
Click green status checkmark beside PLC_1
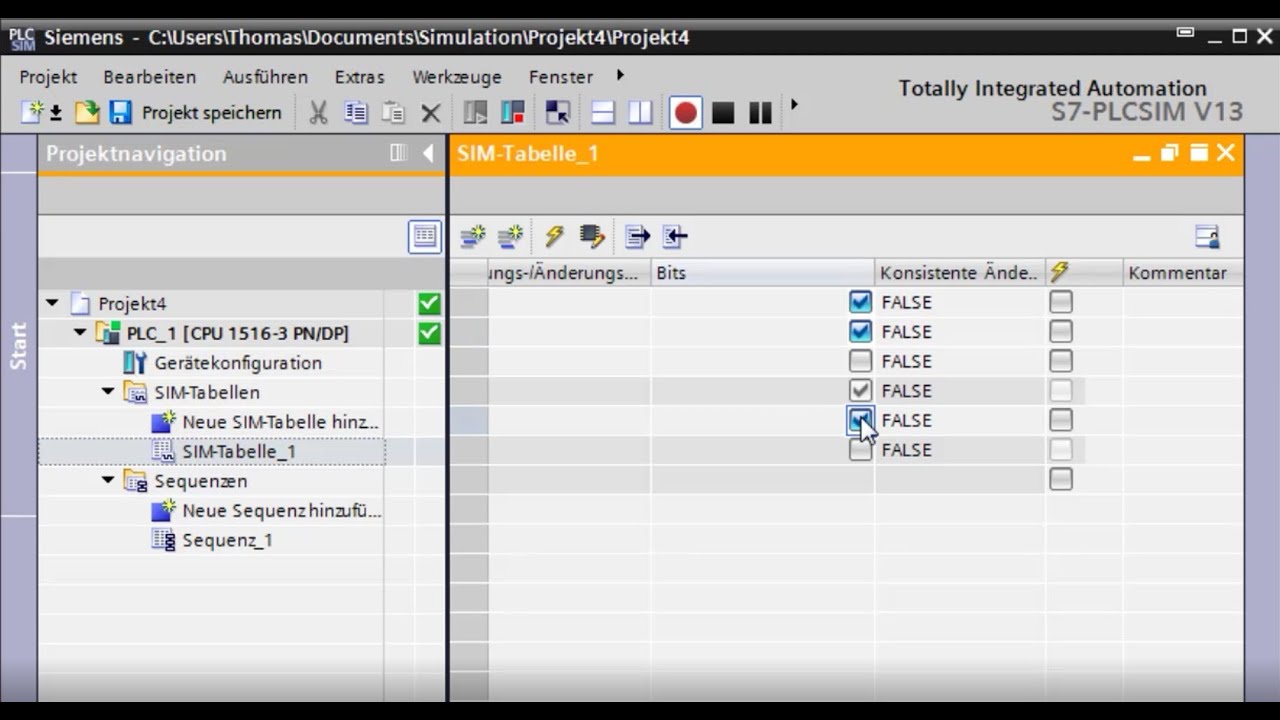tap(429, 332)
